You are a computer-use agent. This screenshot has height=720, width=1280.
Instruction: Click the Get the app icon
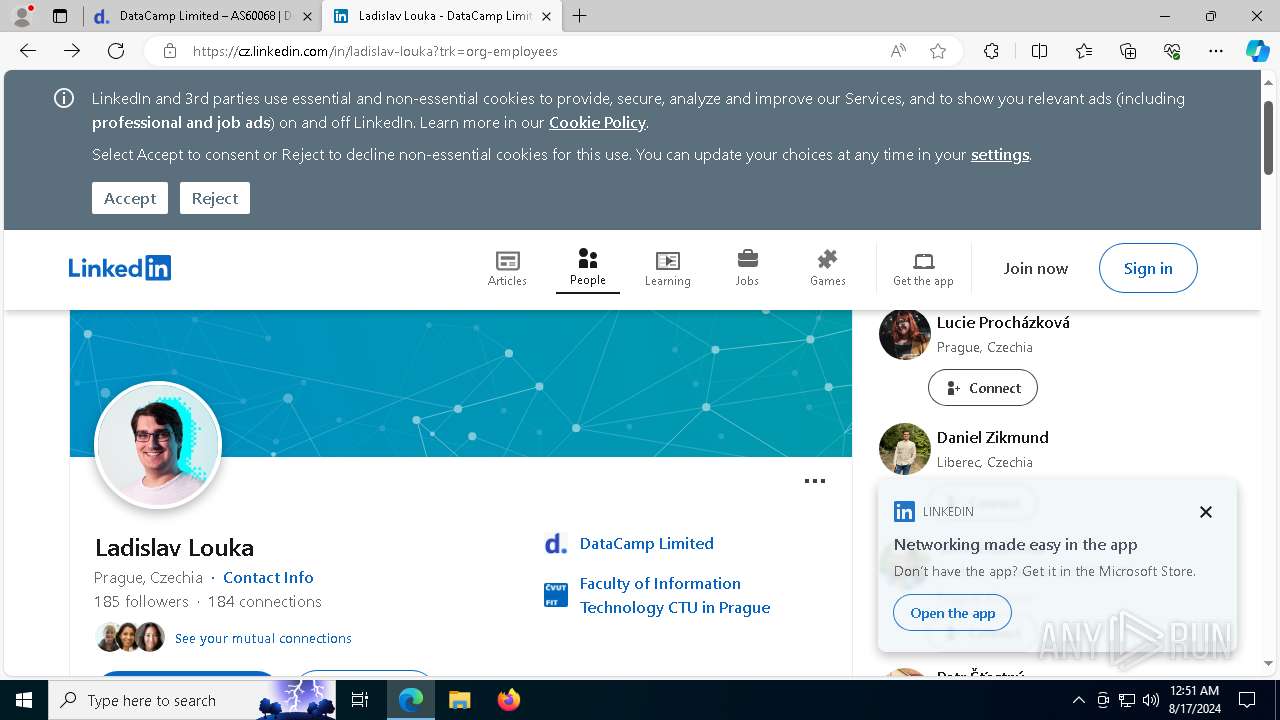[x=923, y=268]
